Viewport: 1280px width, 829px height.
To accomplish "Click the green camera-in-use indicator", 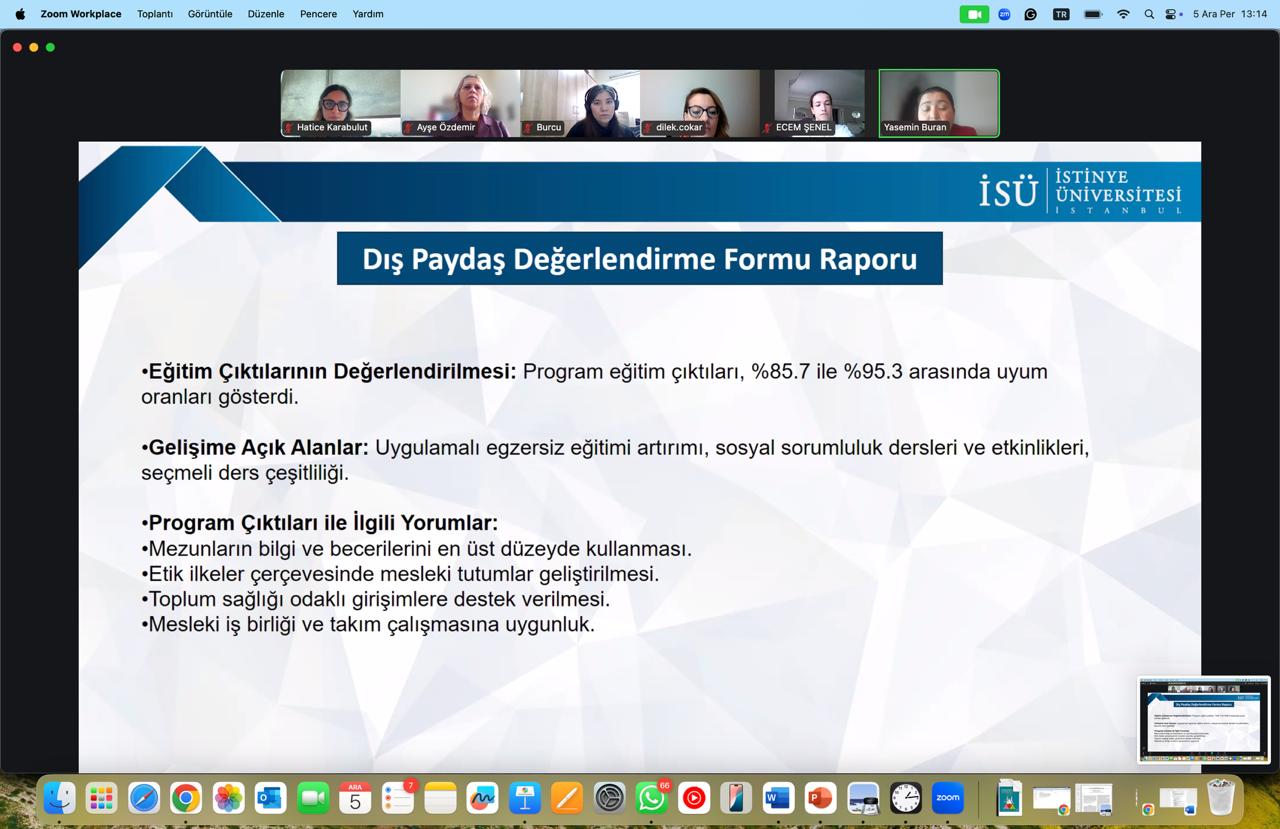I will tap(974, 14).
